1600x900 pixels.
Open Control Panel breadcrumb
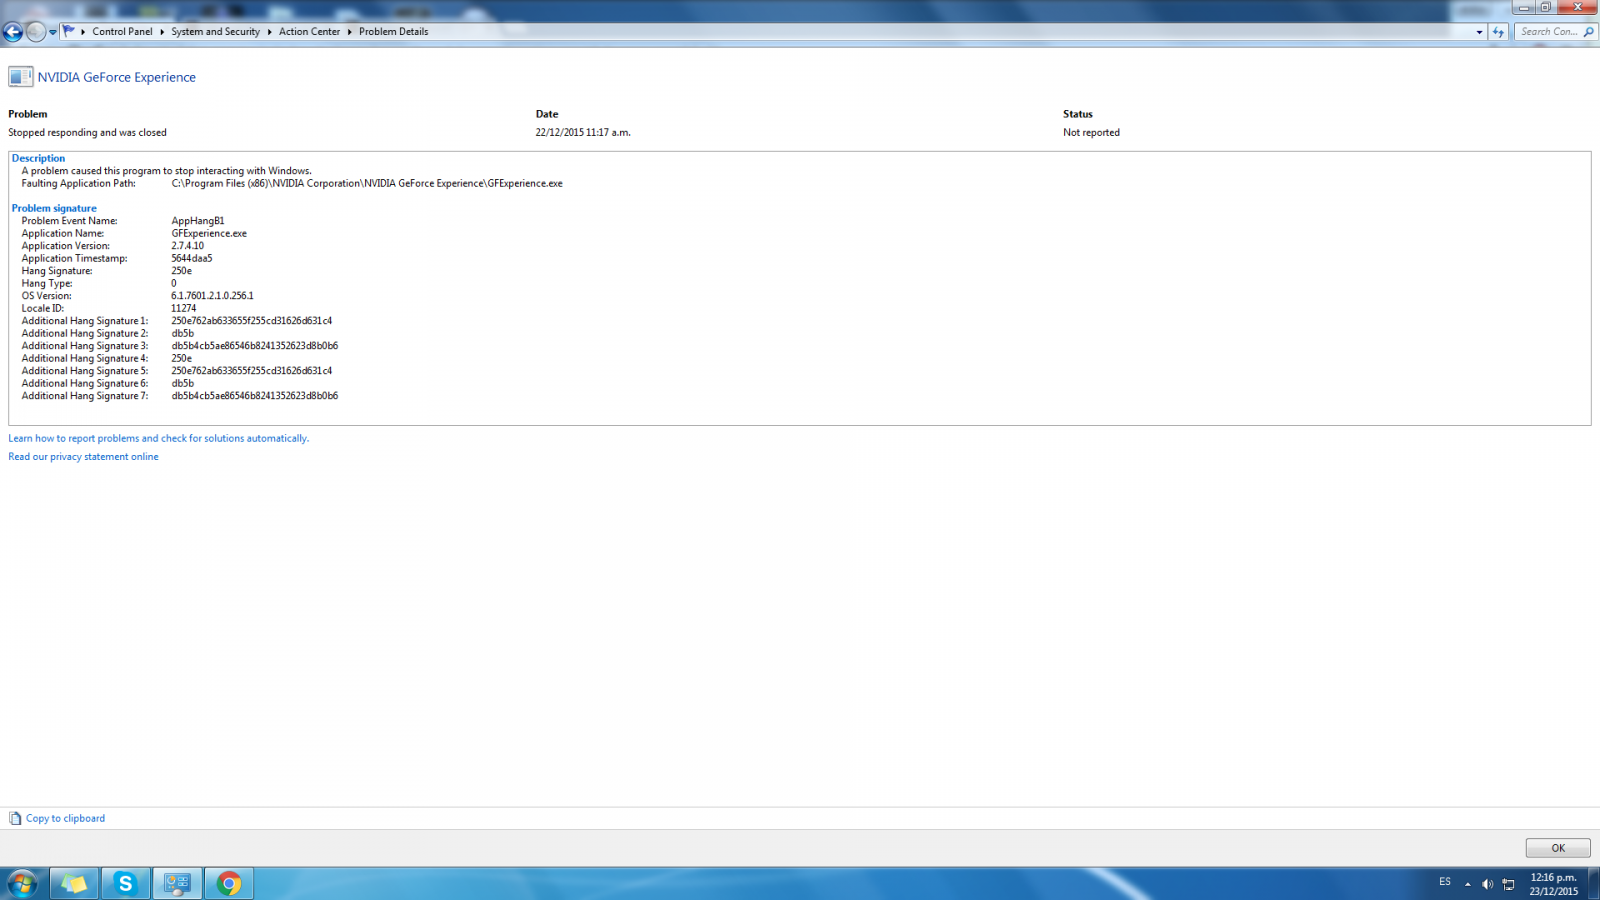coord(122,32)
